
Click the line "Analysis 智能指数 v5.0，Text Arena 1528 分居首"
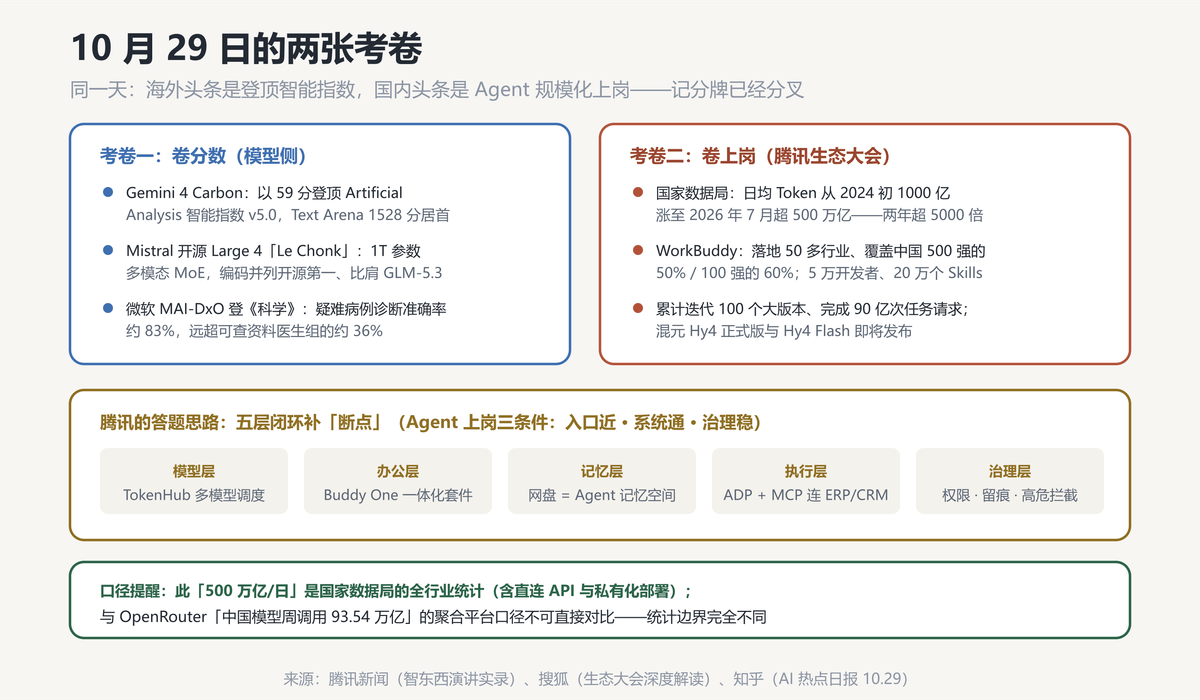[x=288, y=214]
